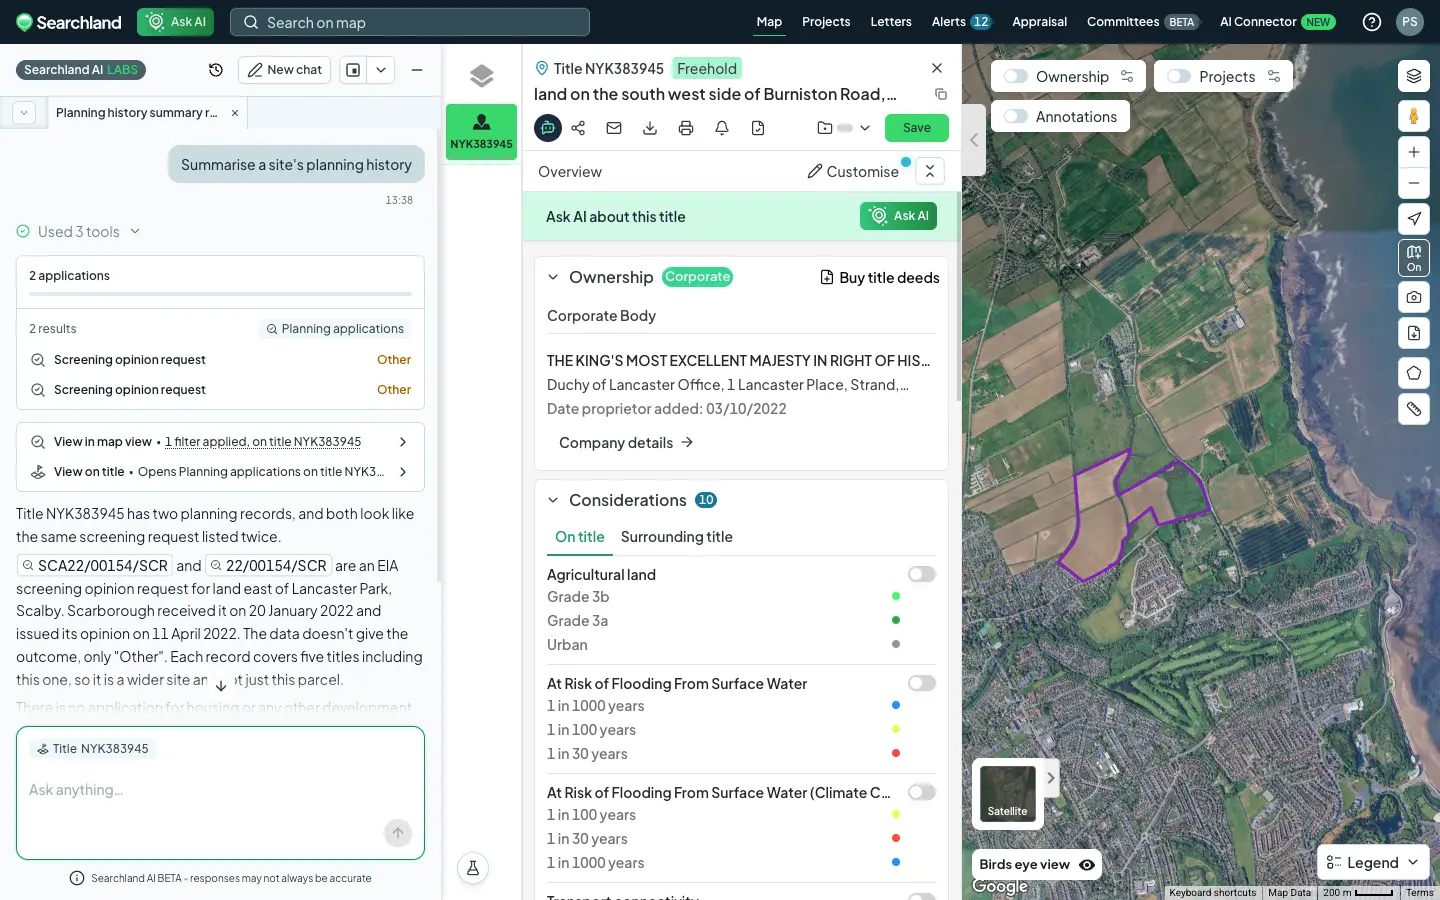Enable At Risk of Flooding From Surface Water toggle
Screen dimensions: 1440x900
pos(921,683)
